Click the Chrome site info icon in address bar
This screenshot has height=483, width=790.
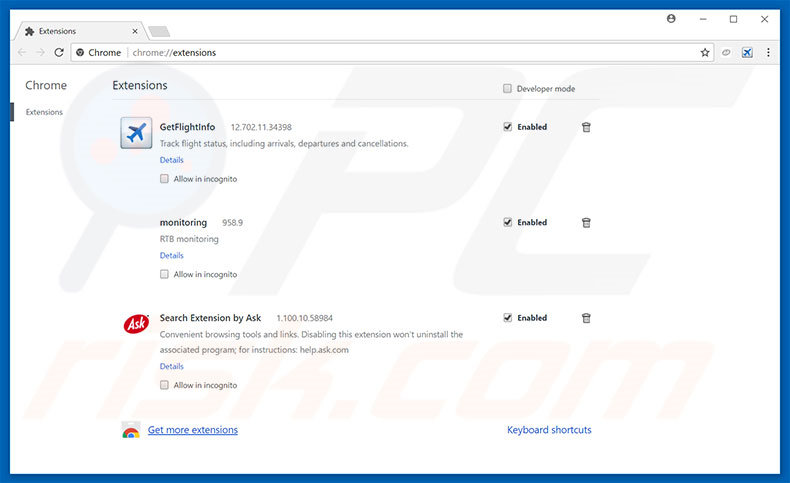[x=80, y=52]
